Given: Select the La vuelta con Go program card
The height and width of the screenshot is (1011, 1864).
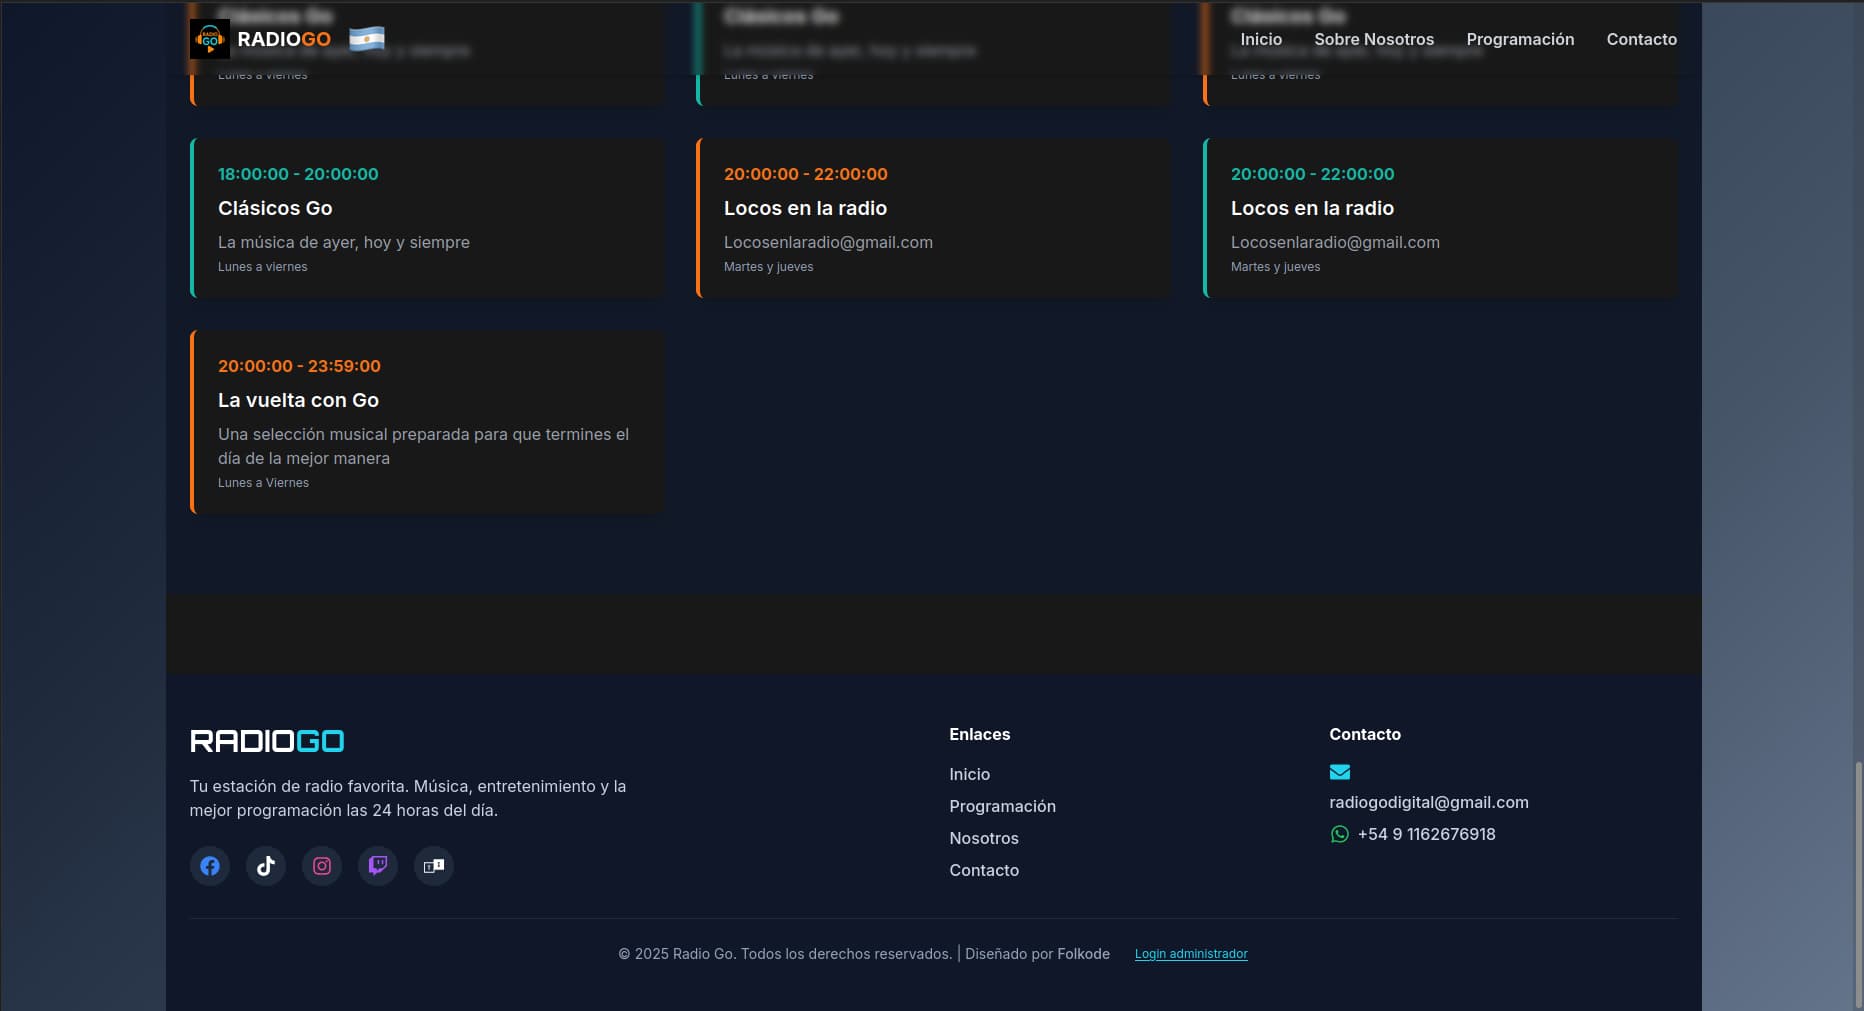Looking at the screenshot, I should pyautogui.click(x=427, y=422).
